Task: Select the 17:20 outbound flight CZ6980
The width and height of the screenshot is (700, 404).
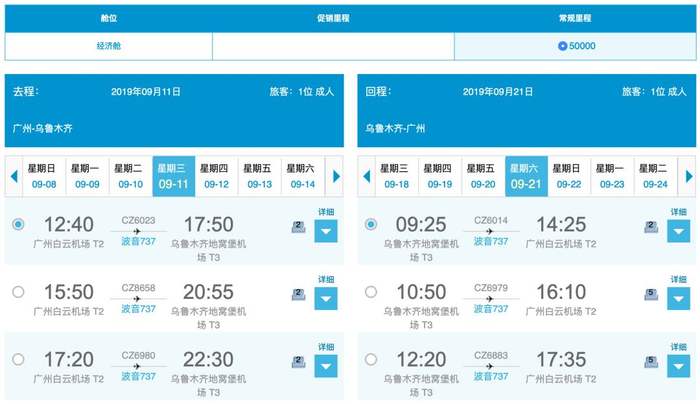Action: tap(17, 359)
